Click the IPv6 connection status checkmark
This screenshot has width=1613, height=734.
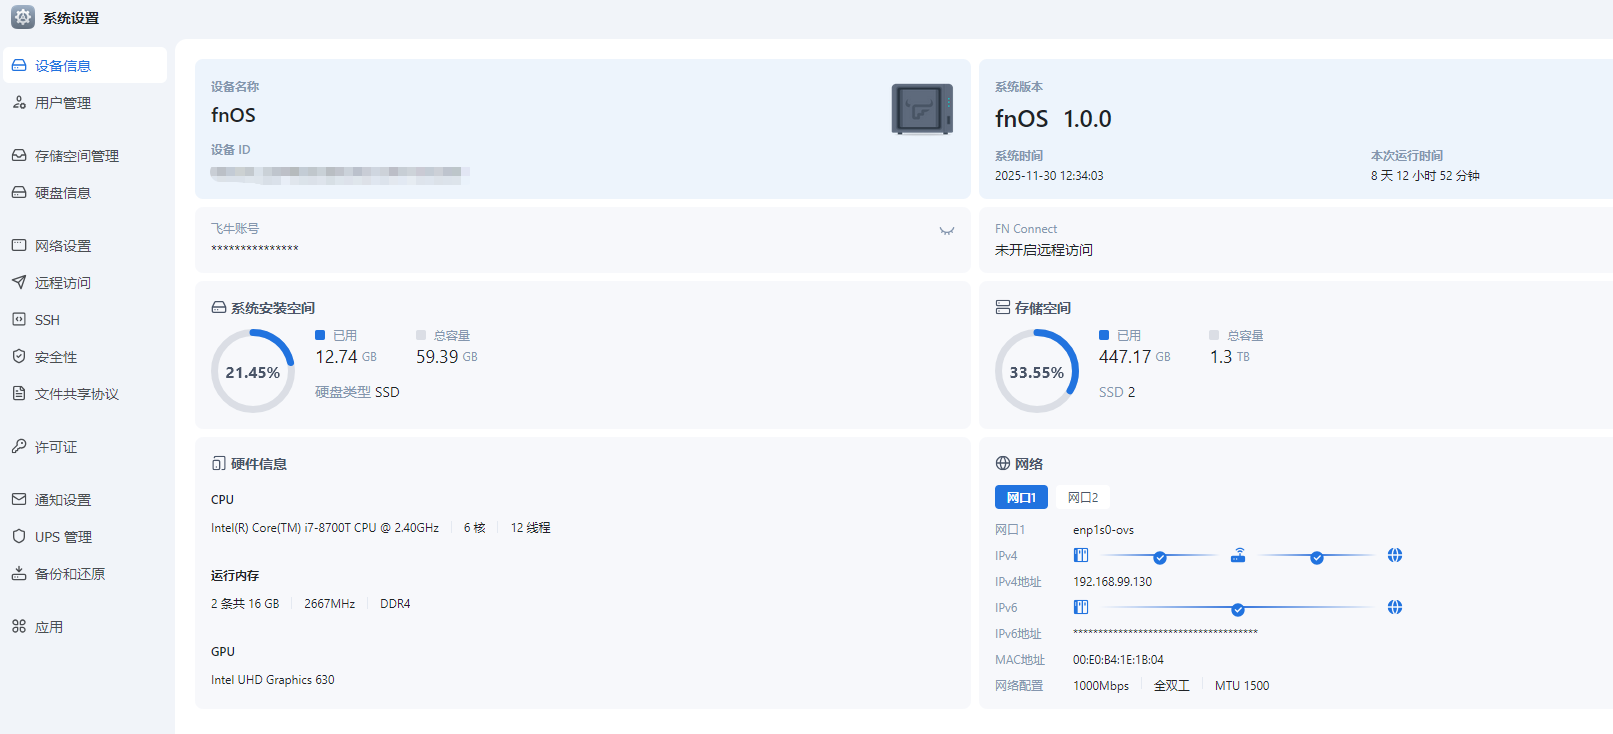[1238, 610]
